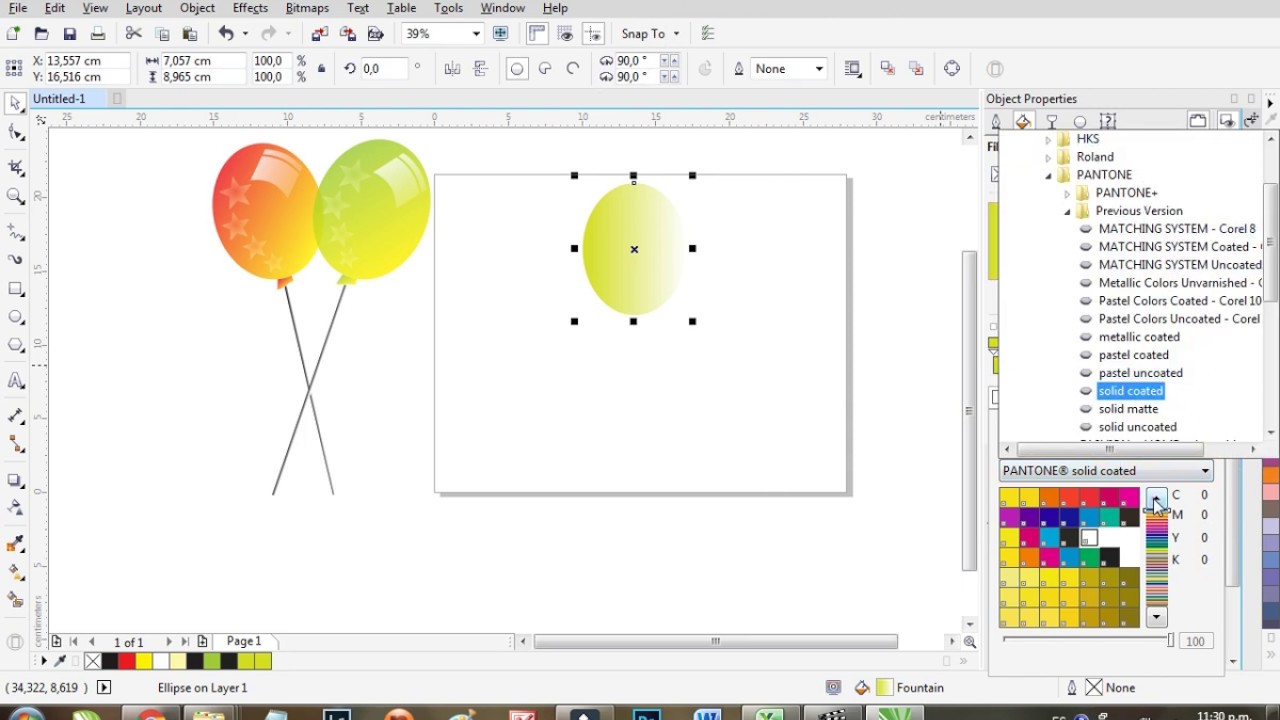Save the document with floppy icon

pos(69,34)
